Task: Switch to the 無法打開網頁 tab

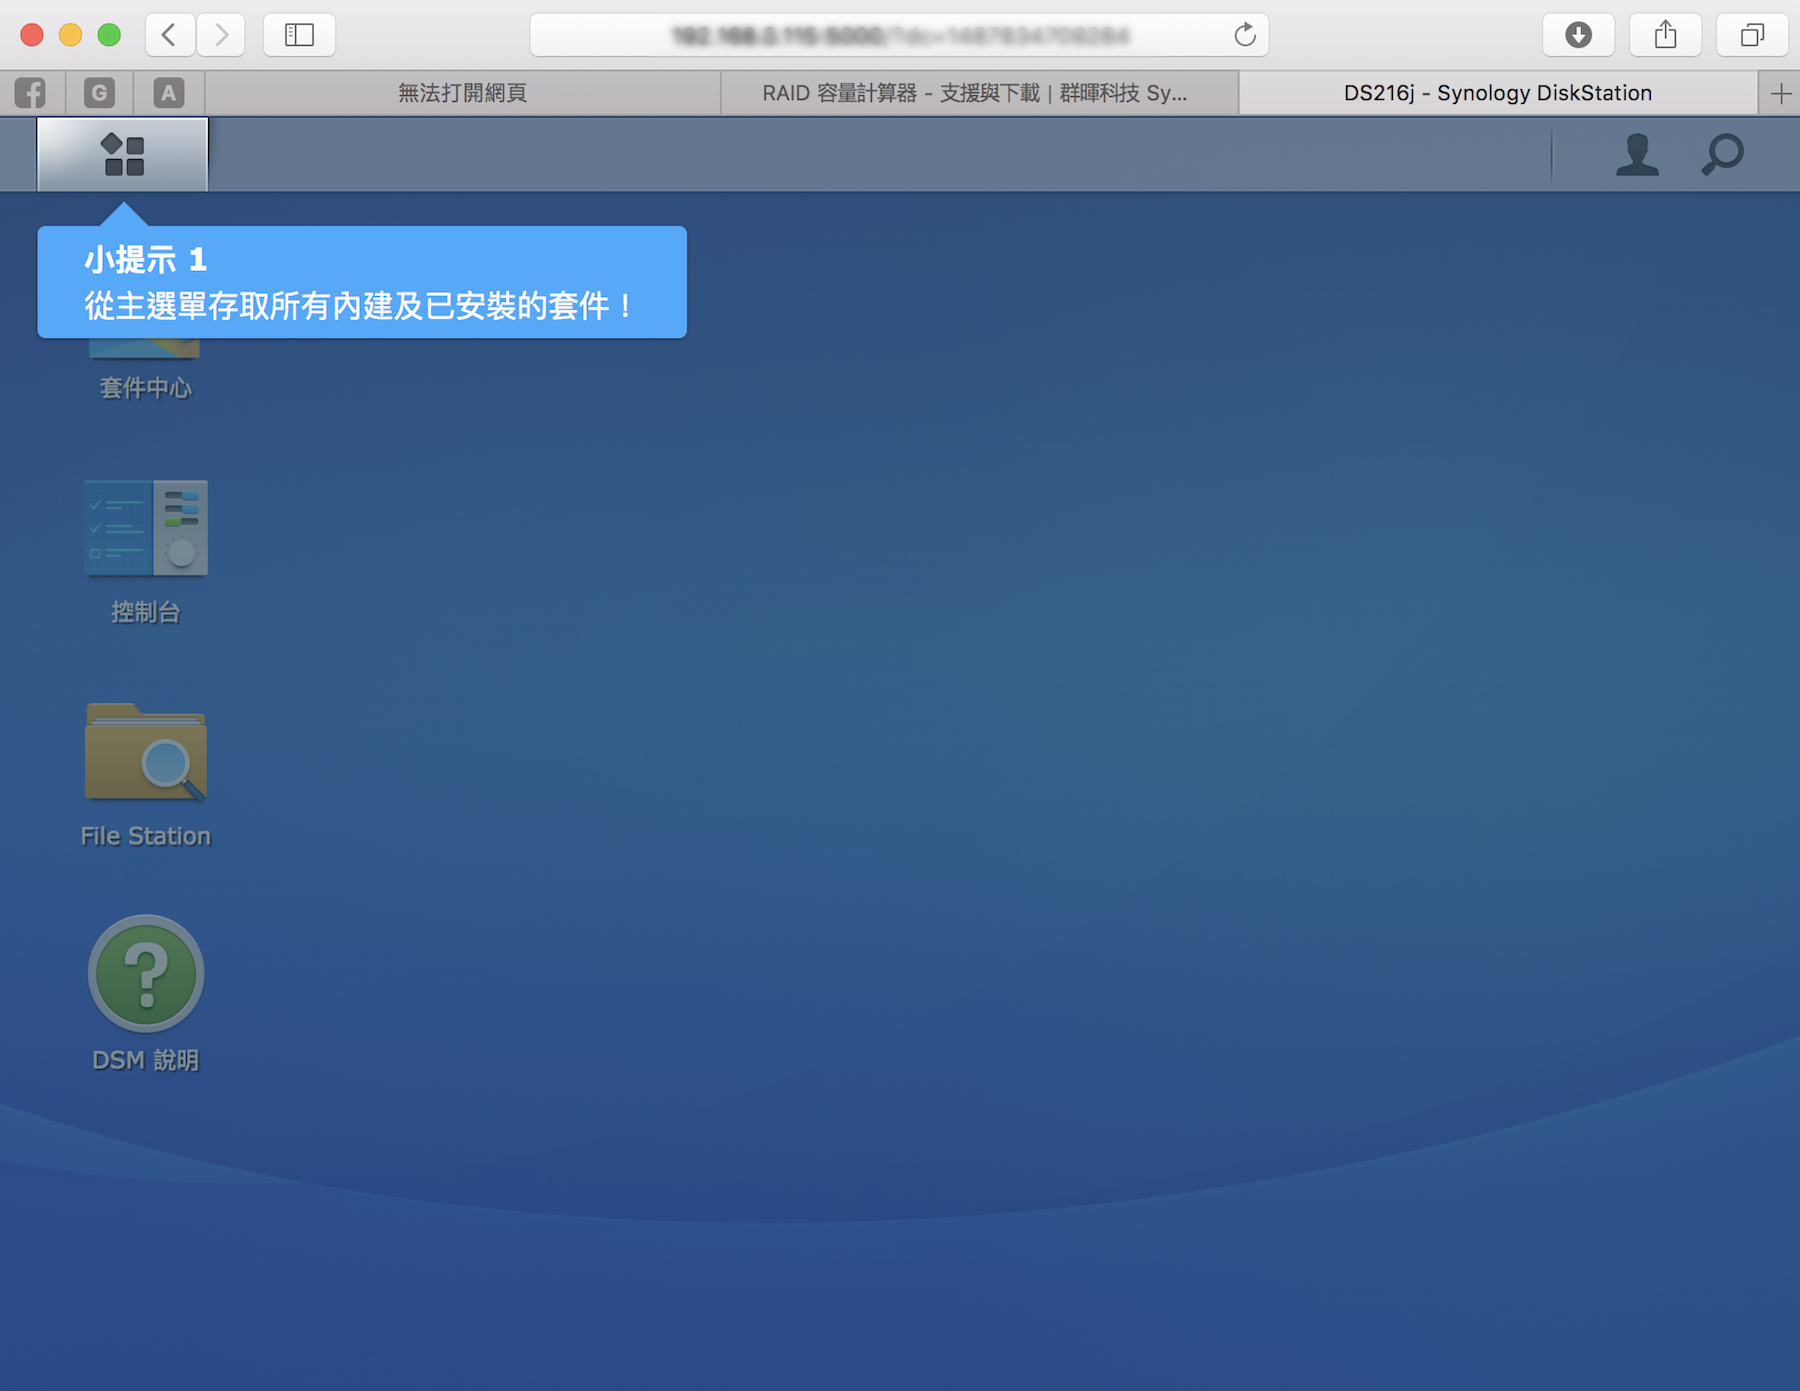Action: 462,93
